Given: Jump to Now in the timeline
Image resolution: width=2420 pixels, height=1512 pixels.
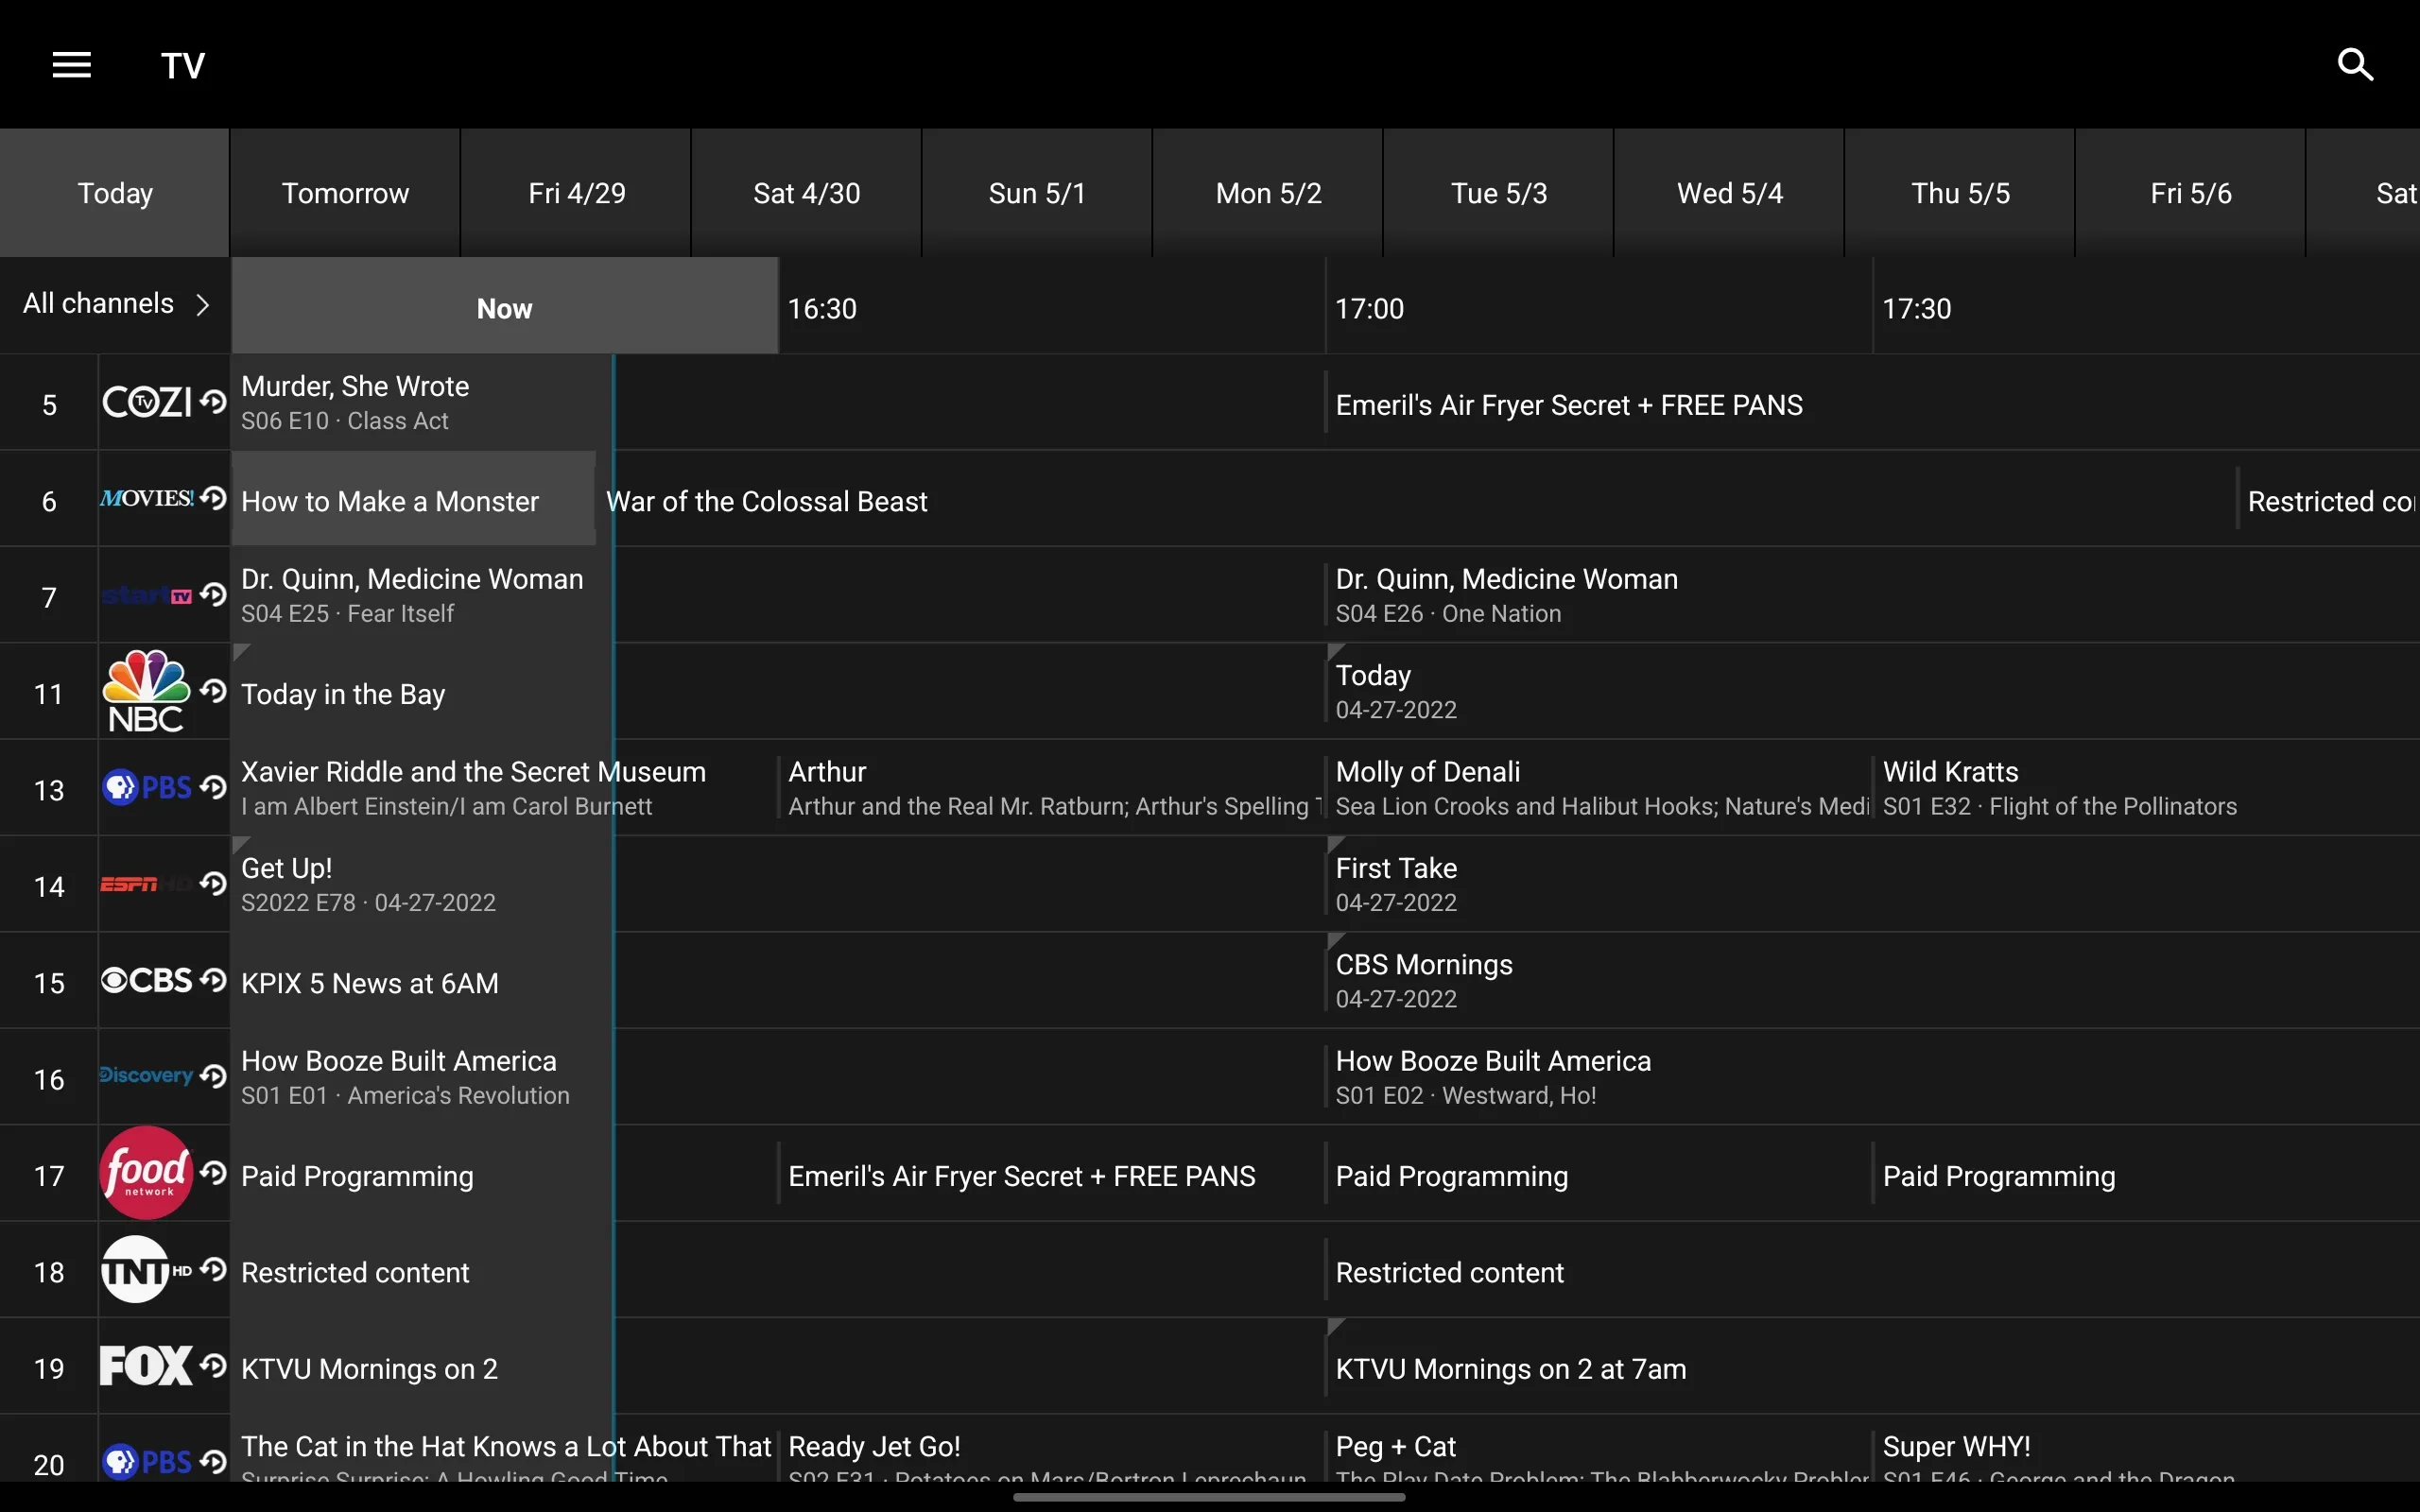Looking at the screenshot, I should [505, 307].
